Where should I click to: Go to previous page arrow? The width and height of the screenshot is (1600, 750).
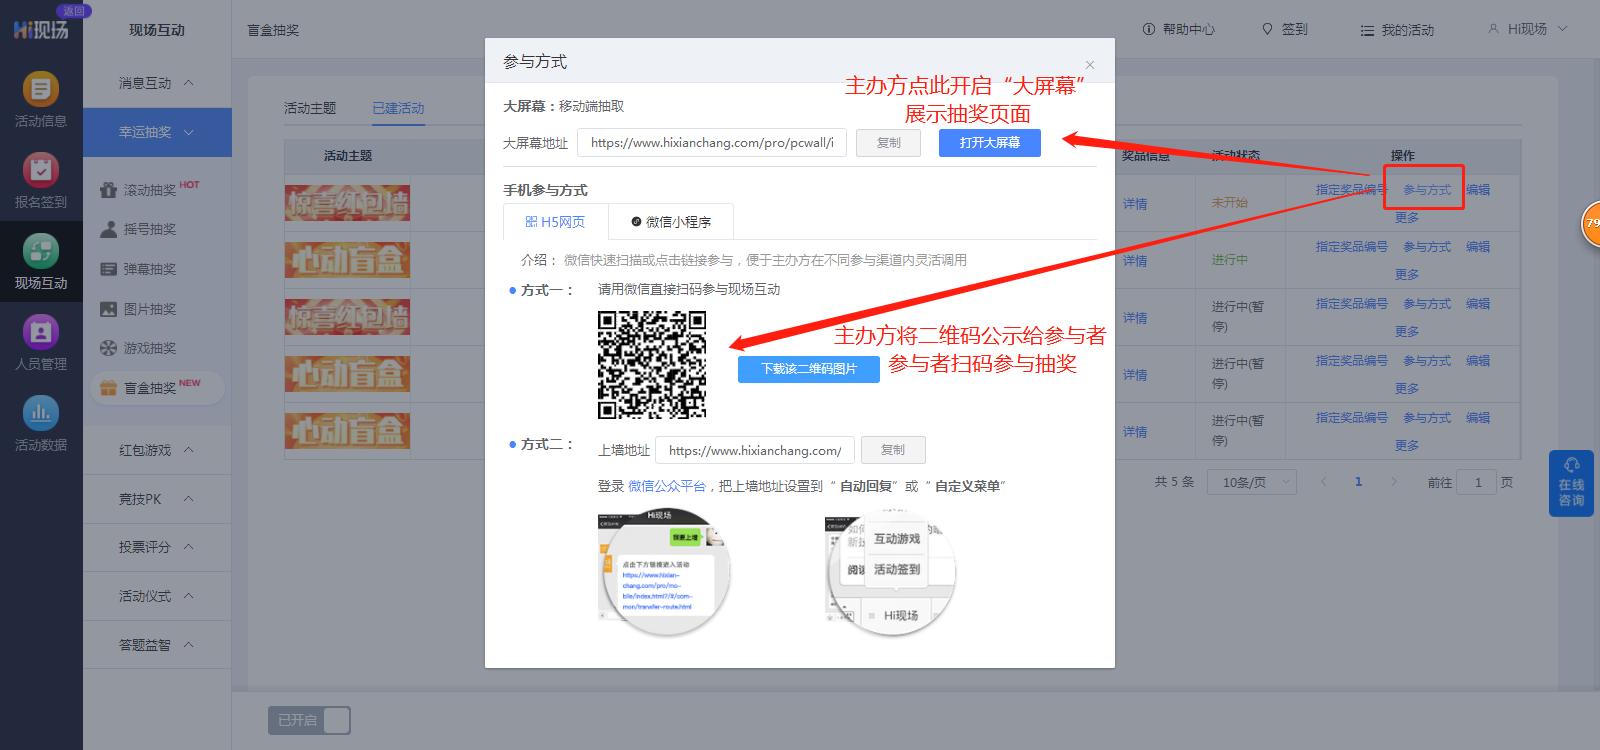(1323, 482)
